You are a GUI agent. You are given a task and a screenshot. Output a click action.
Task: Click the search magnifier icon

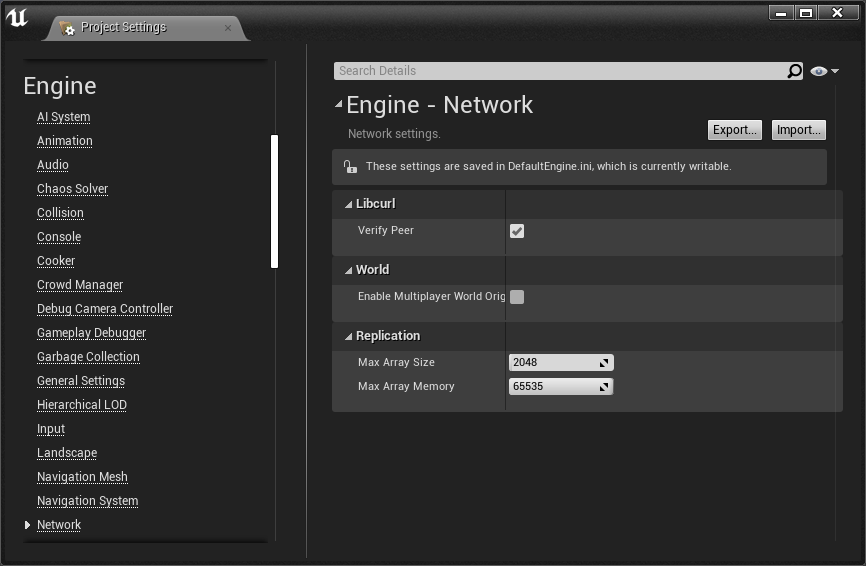click(x=794, y=71)
